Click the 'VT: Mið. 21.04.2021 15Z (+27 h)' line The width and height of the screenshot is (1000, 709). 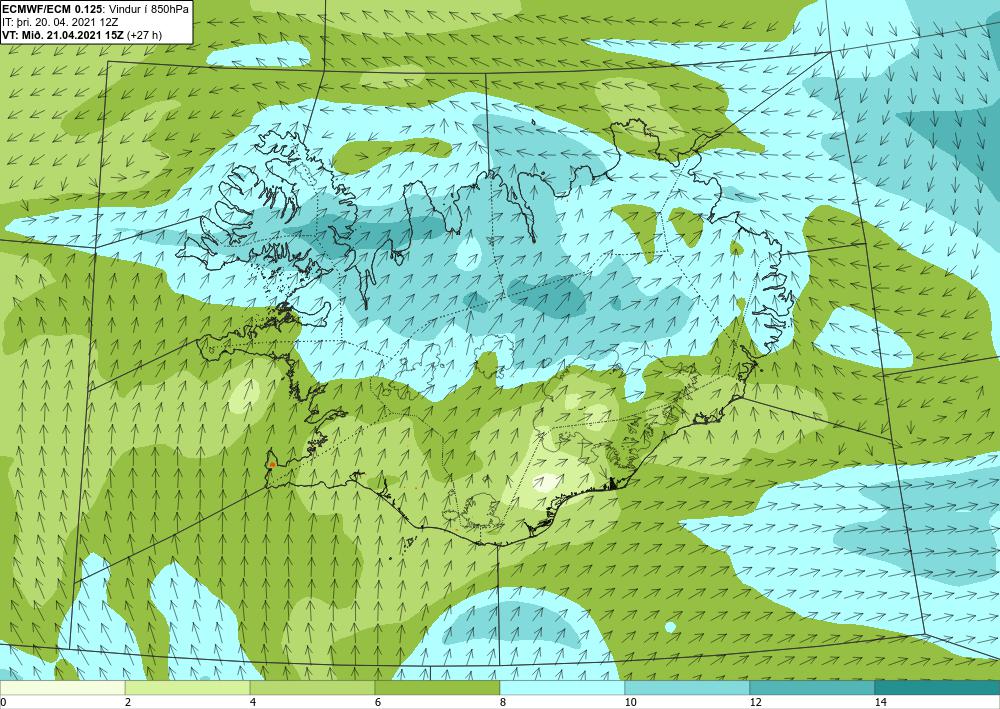[x=82, y=34]
